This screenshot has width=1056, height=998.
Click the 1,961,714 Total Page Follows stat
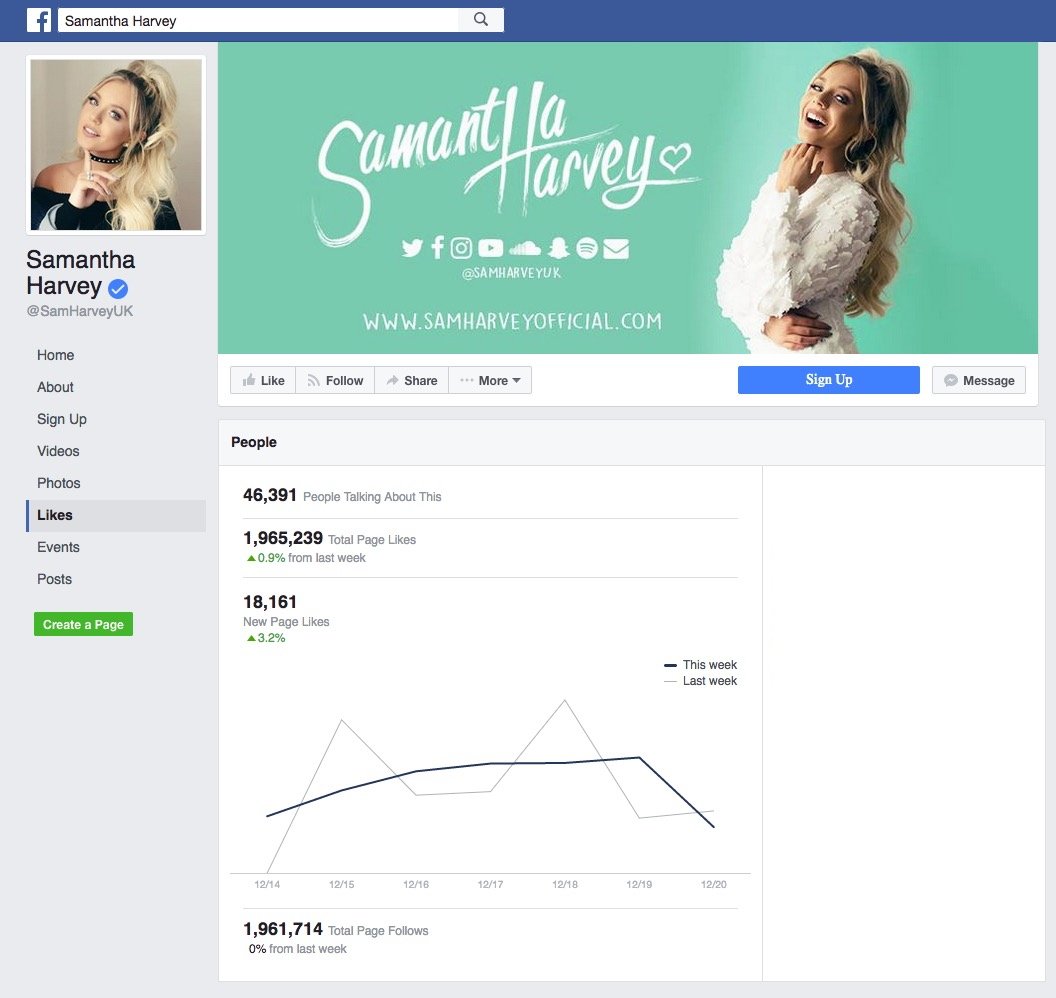pyautogui.click(x=335, y=929)
